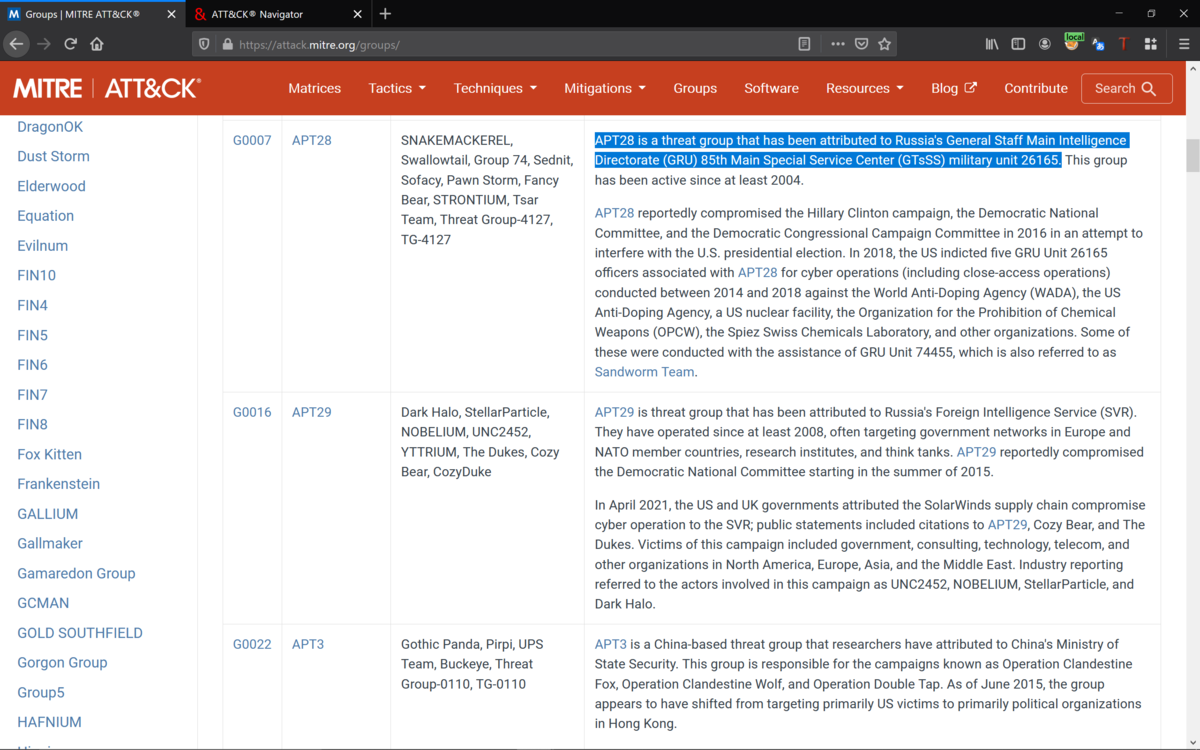The width and height of the screenshot is (1200, 750).
Task: Open Software in the navigation bar
Action: pyautogui.click(x=772, y=88)
